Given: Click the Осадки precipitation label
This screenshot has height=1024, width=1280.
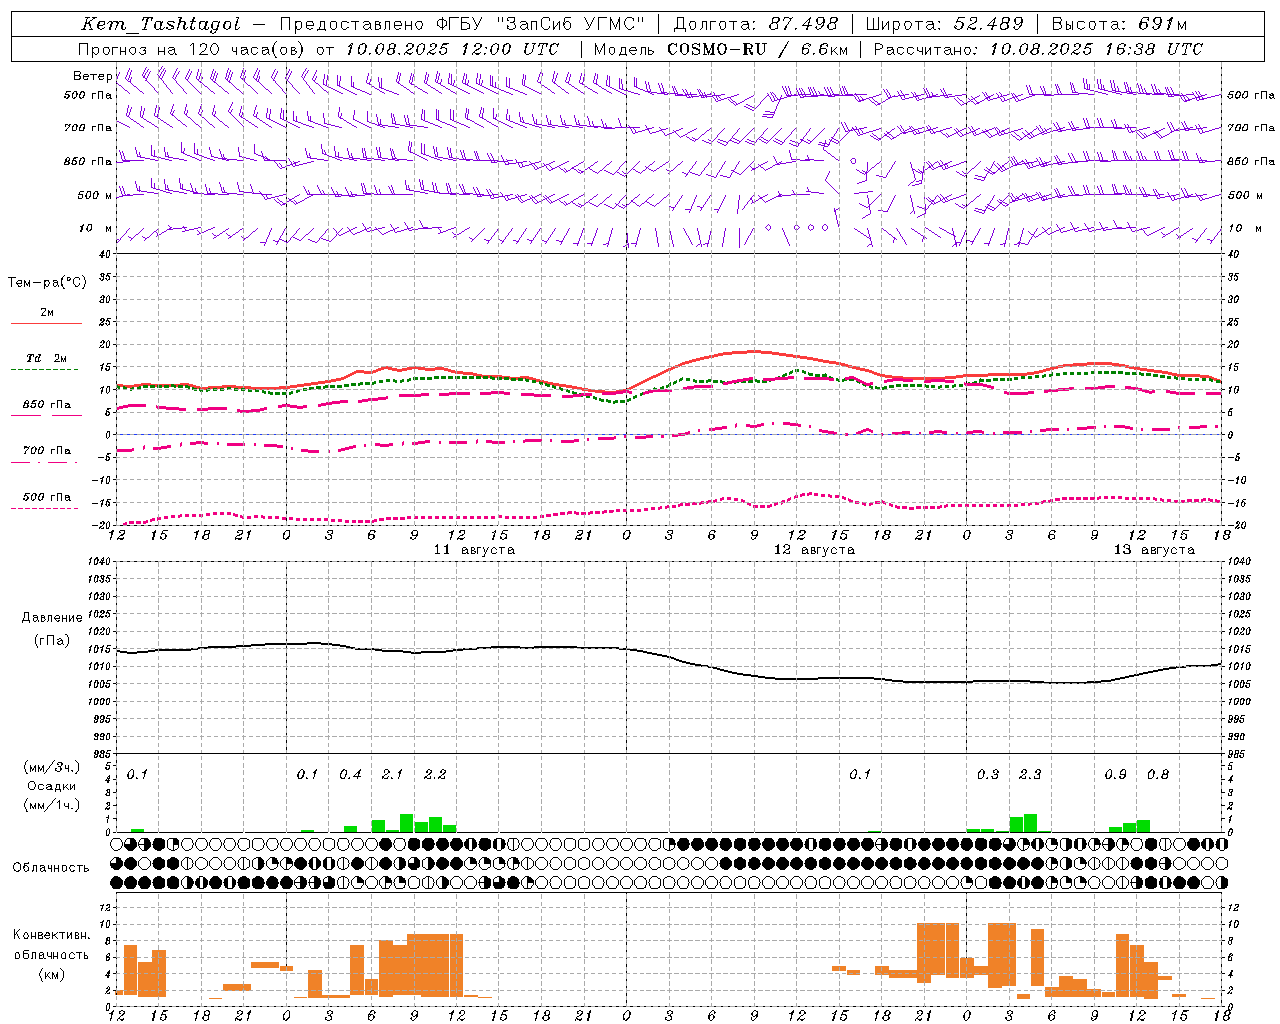Looking at the screenshot, I should [x=51, y=786].
